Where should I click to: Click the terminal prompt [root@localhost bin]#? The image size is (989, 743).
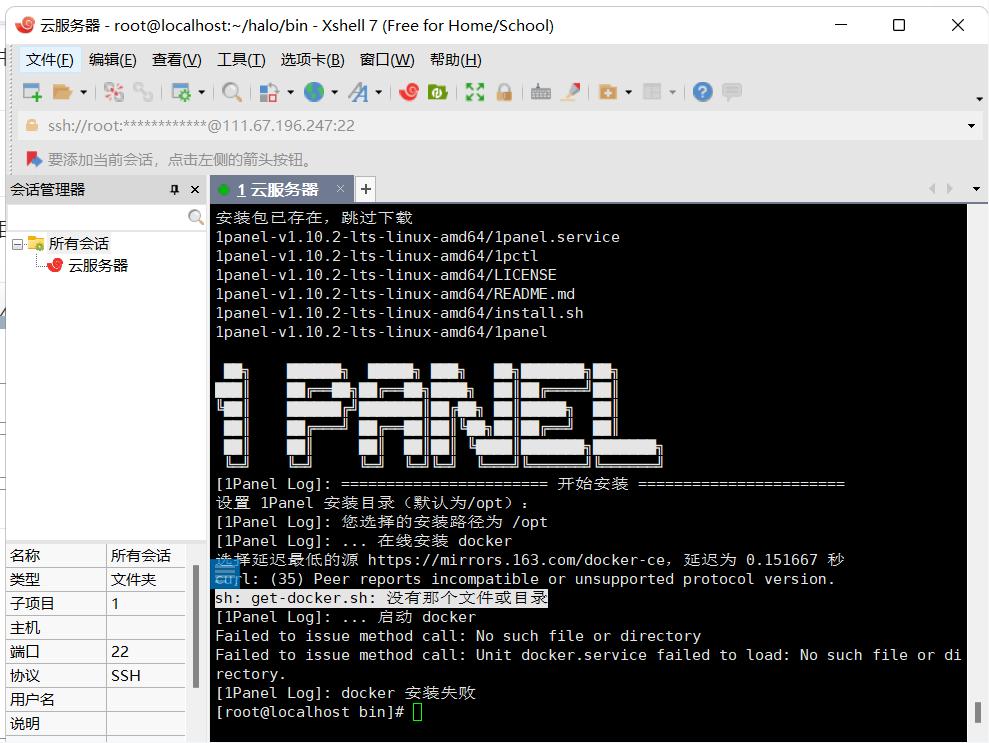(310, 712)
